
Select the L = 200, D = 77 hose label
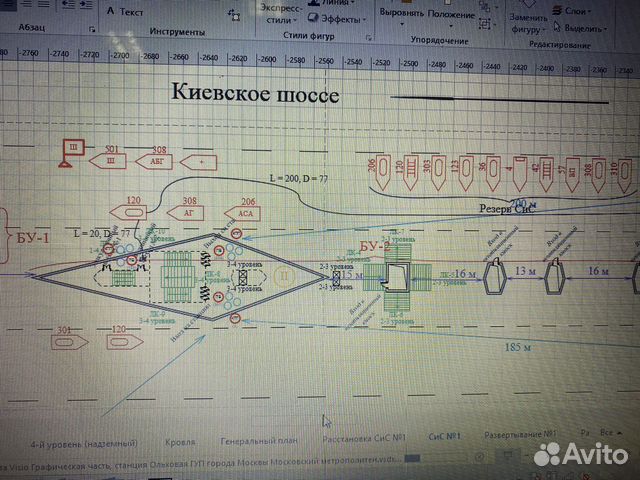(x=298, y=178)
